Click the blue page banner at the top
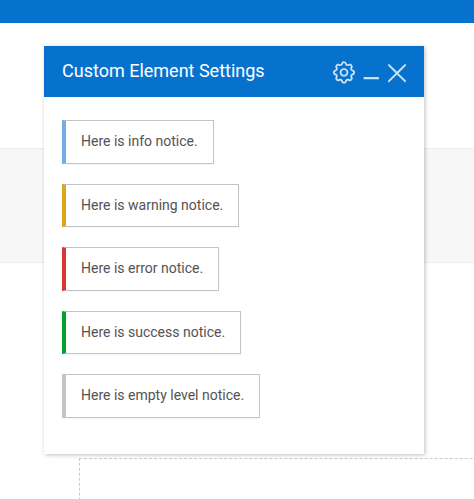 237,11
